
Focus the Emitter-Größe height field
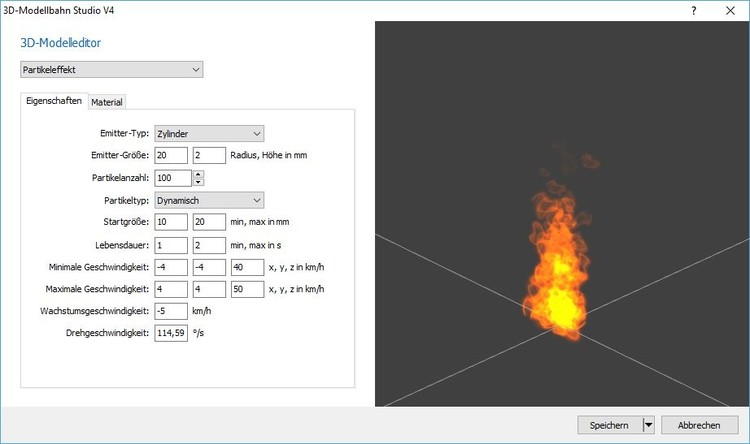click(x=209, y=156)
